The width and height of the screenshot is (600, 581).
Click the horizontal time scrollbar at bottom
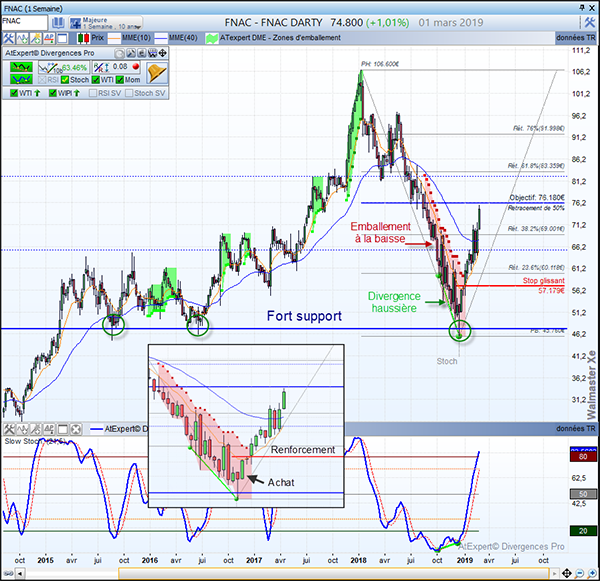[334, 573]
